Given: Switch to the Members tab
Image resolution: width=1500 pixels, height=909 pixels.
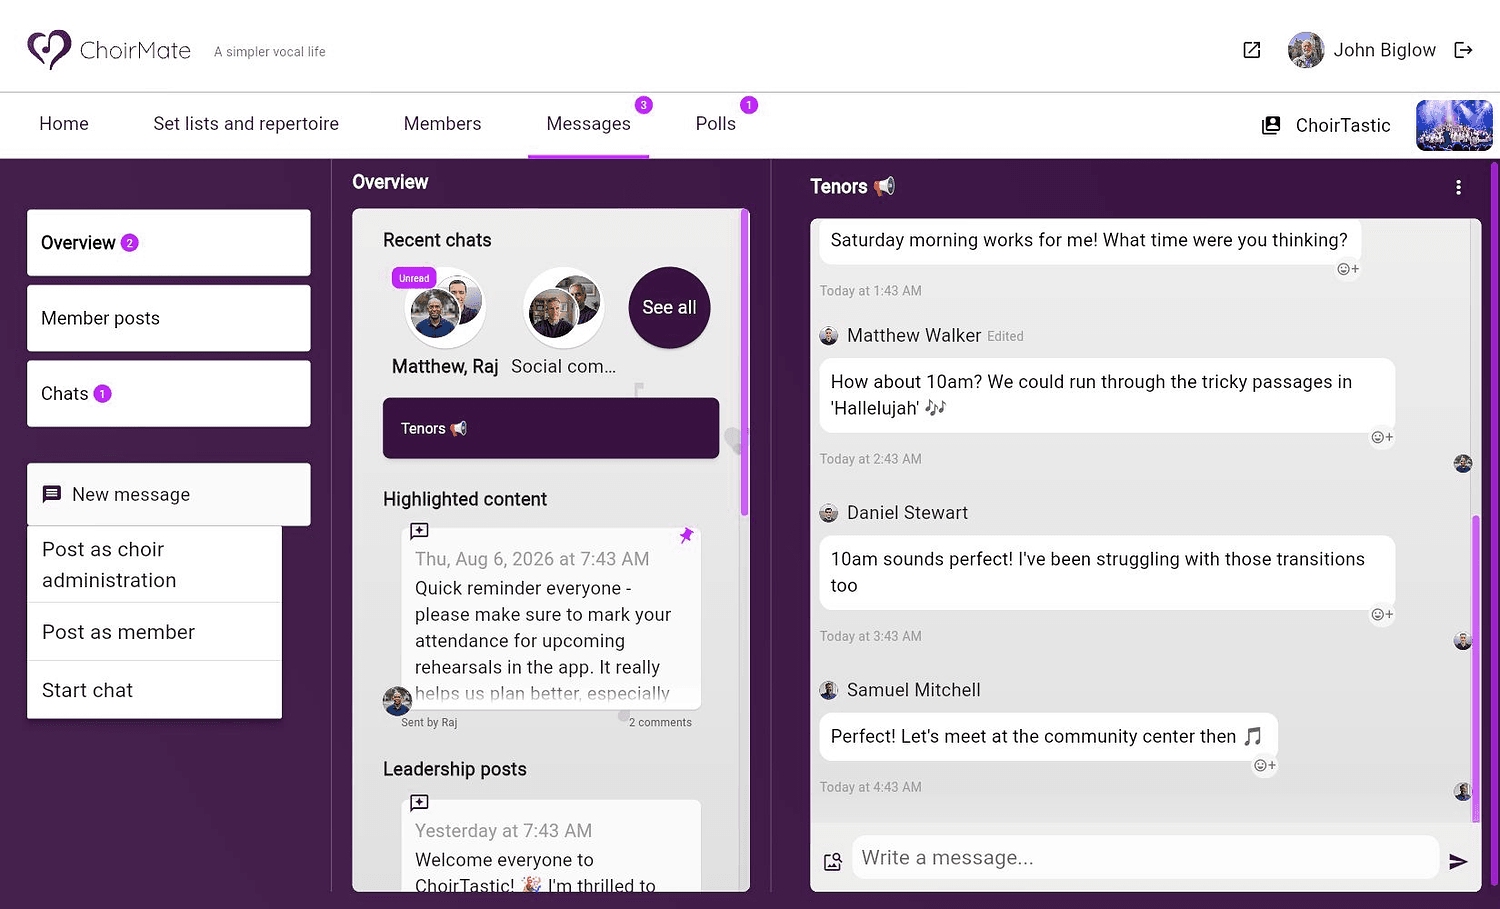Looking at the screenshot, I should (442, 124).
